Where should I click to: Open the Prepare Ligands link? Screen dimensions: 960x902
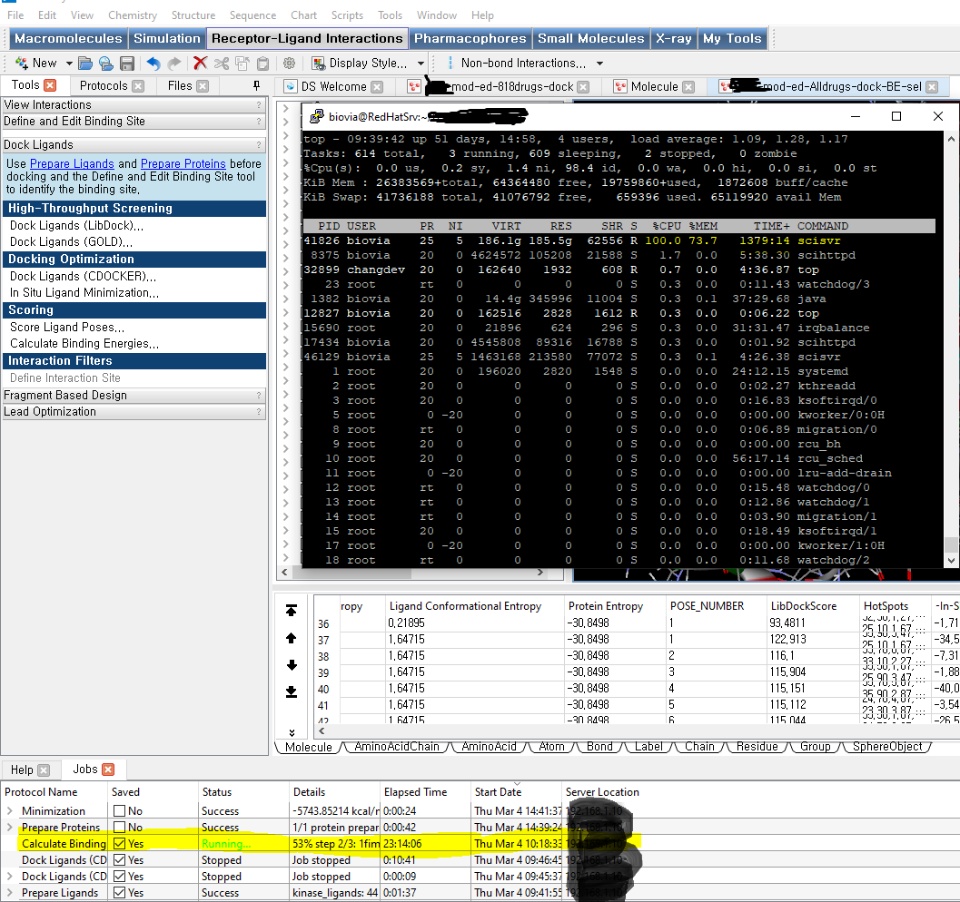[72, 163]
